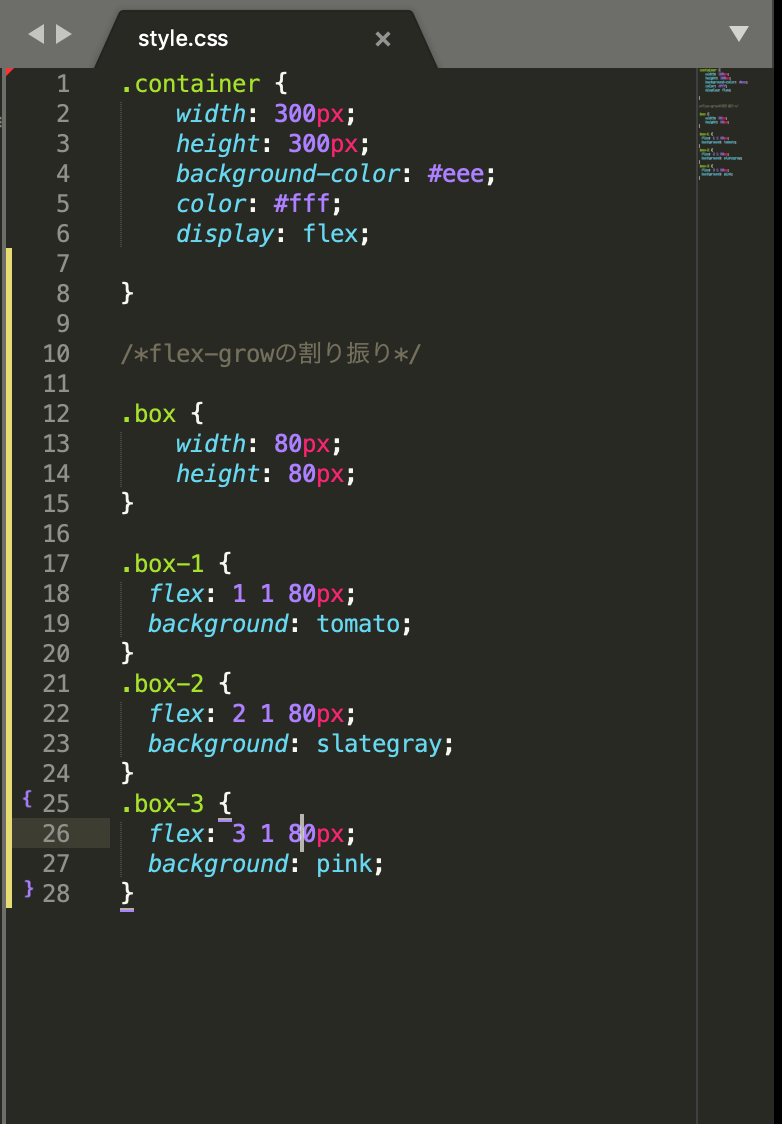Click line number 10 in gutter
This screenshot has width=782, height=1124.
56,353
